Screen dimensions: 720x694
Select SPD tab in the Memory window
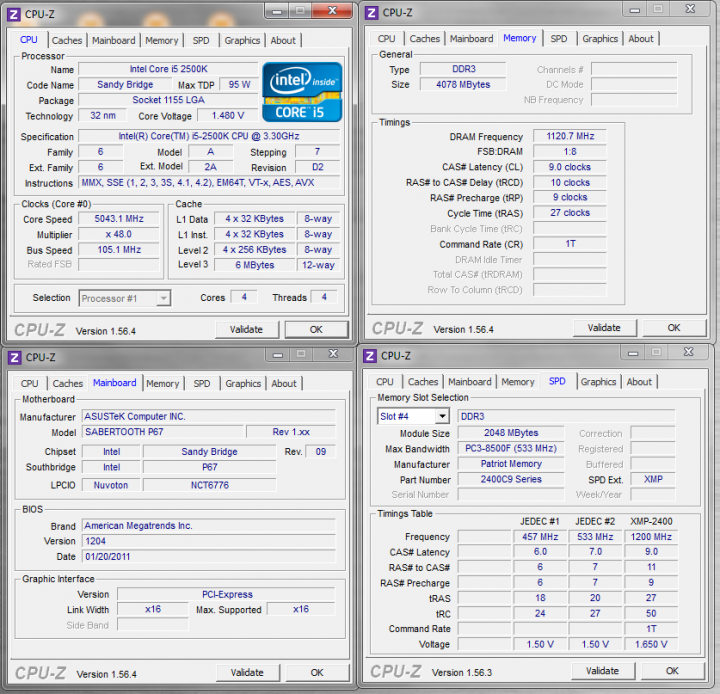pos(559,39)
